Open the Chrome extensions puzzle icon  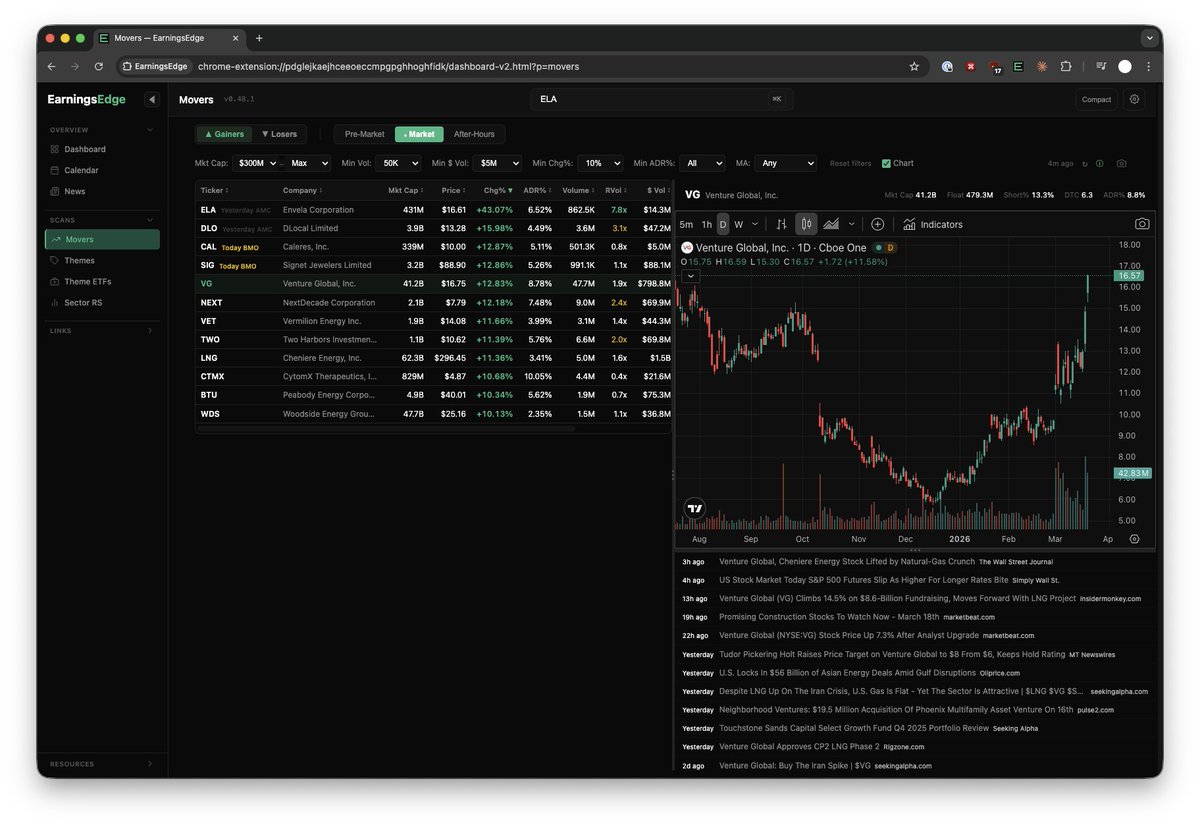1066,66
